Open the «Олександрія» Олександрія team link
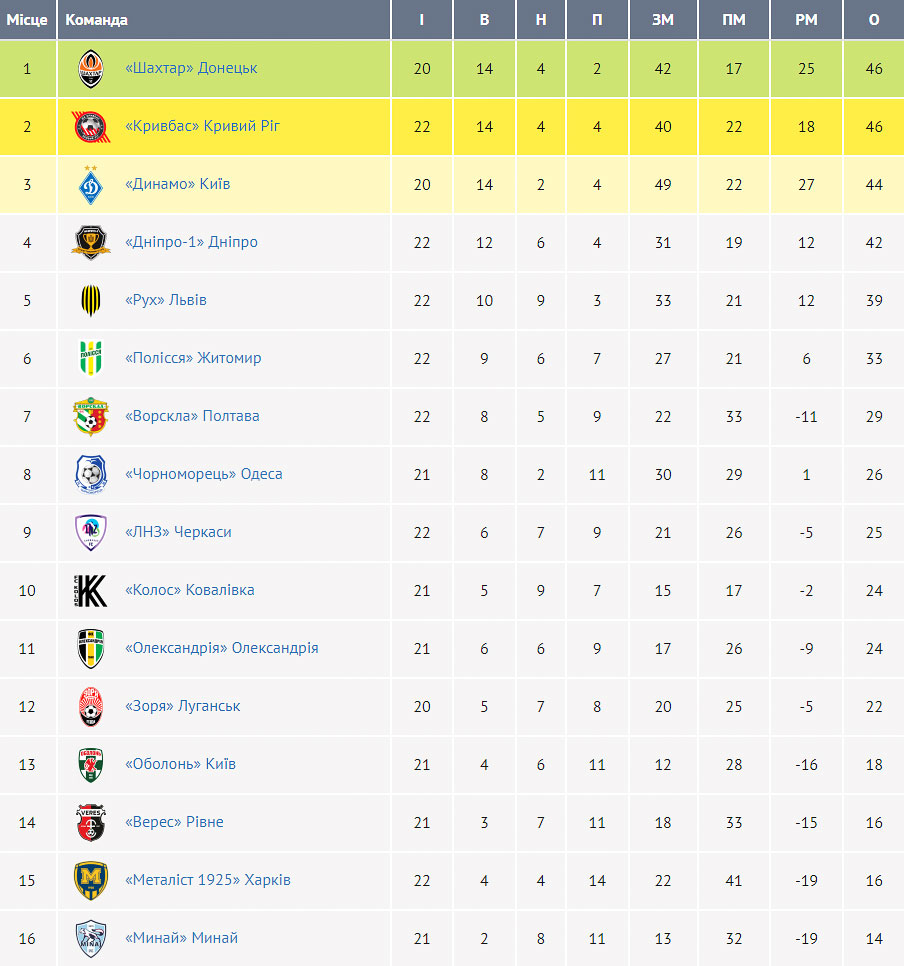This screenshot has width=904, height=966. coord(221,648)
